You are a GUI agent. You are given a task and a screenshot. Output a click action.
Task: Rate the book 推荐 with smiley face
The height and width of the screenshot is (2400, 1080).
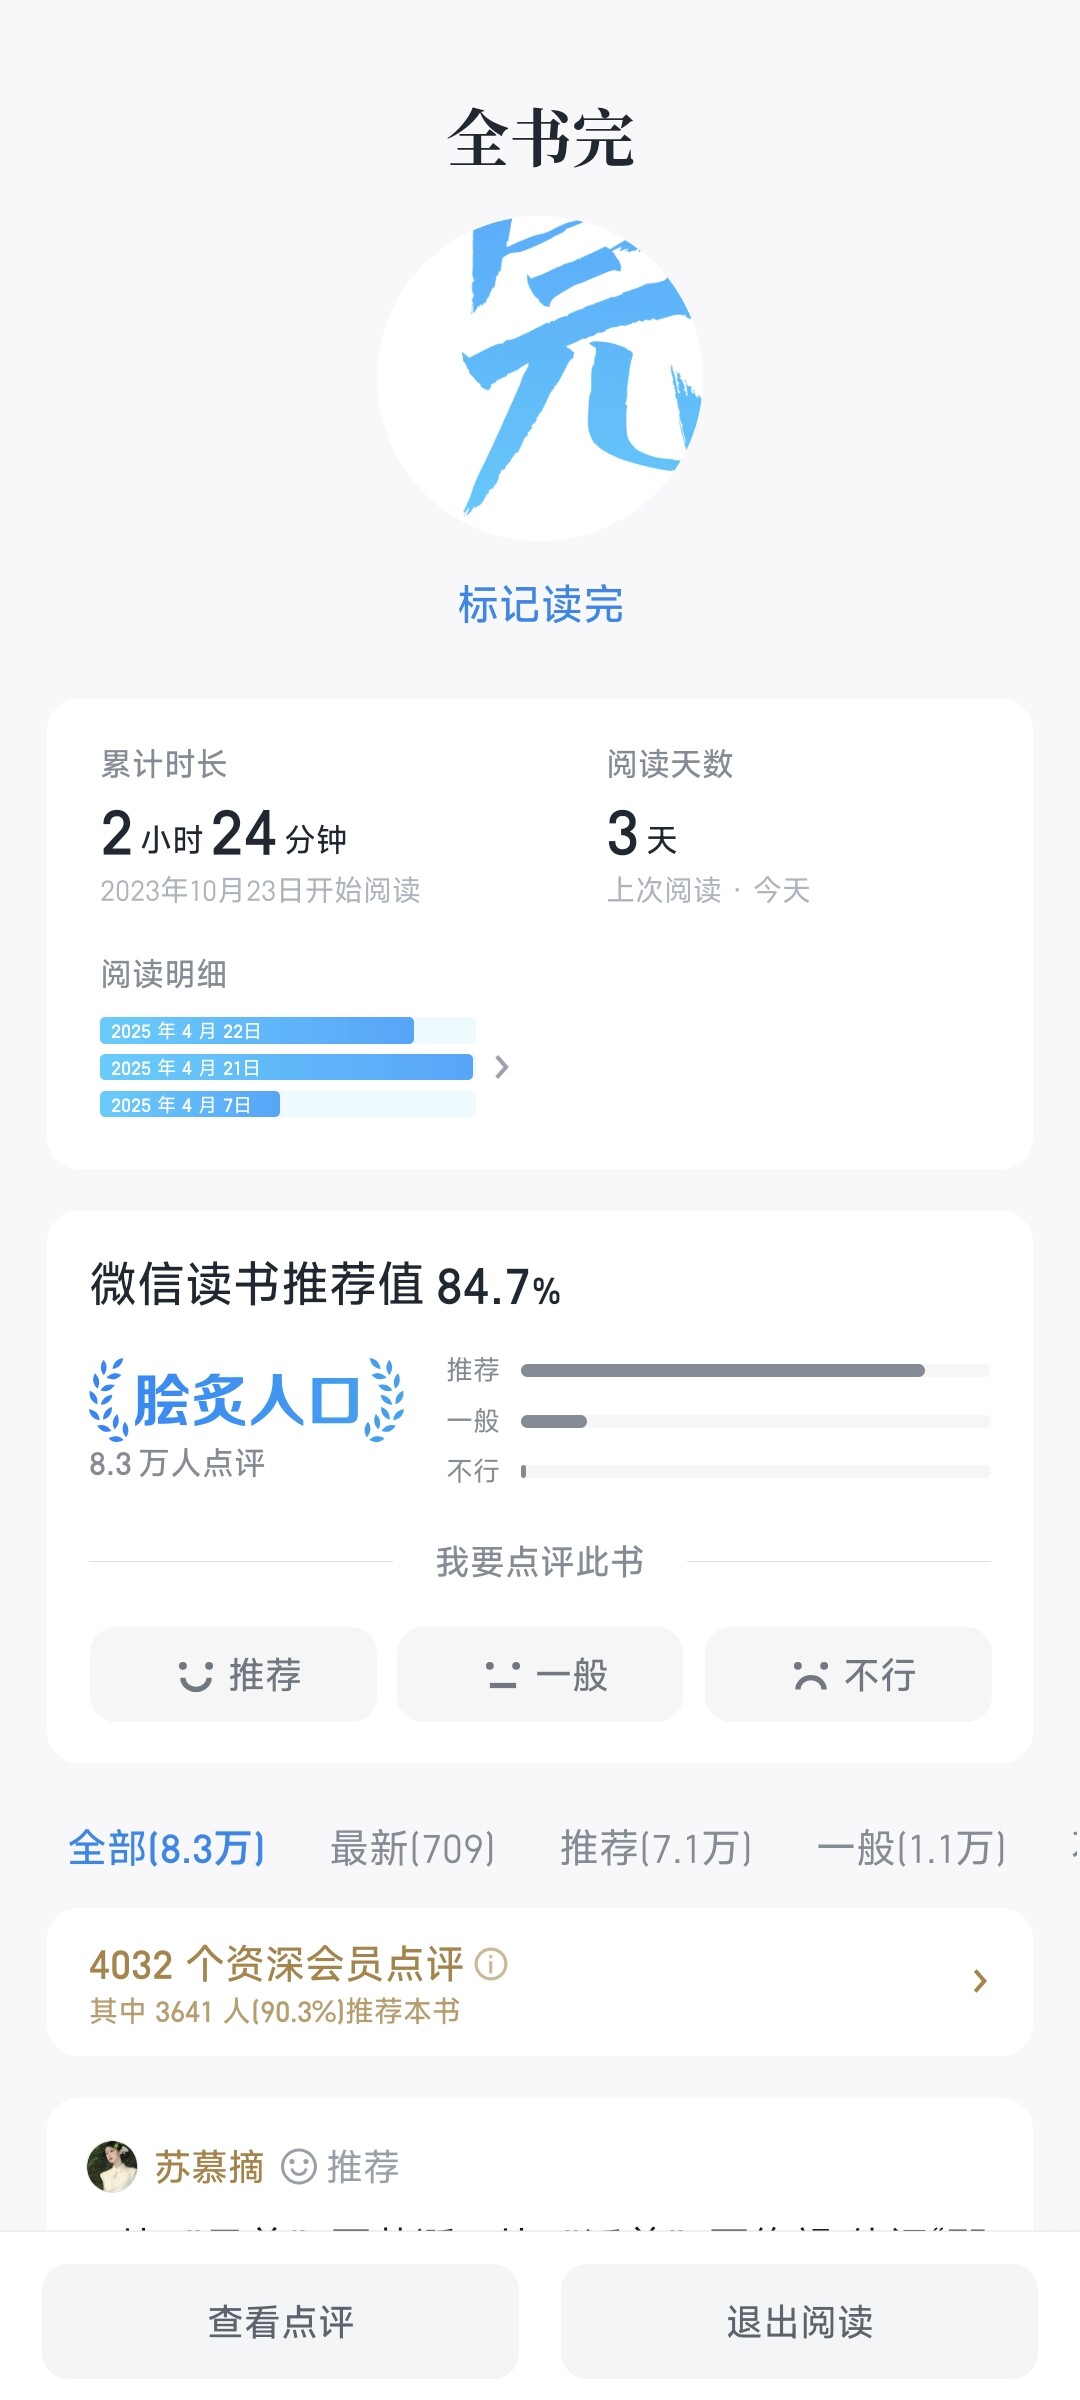(233, 1675)
